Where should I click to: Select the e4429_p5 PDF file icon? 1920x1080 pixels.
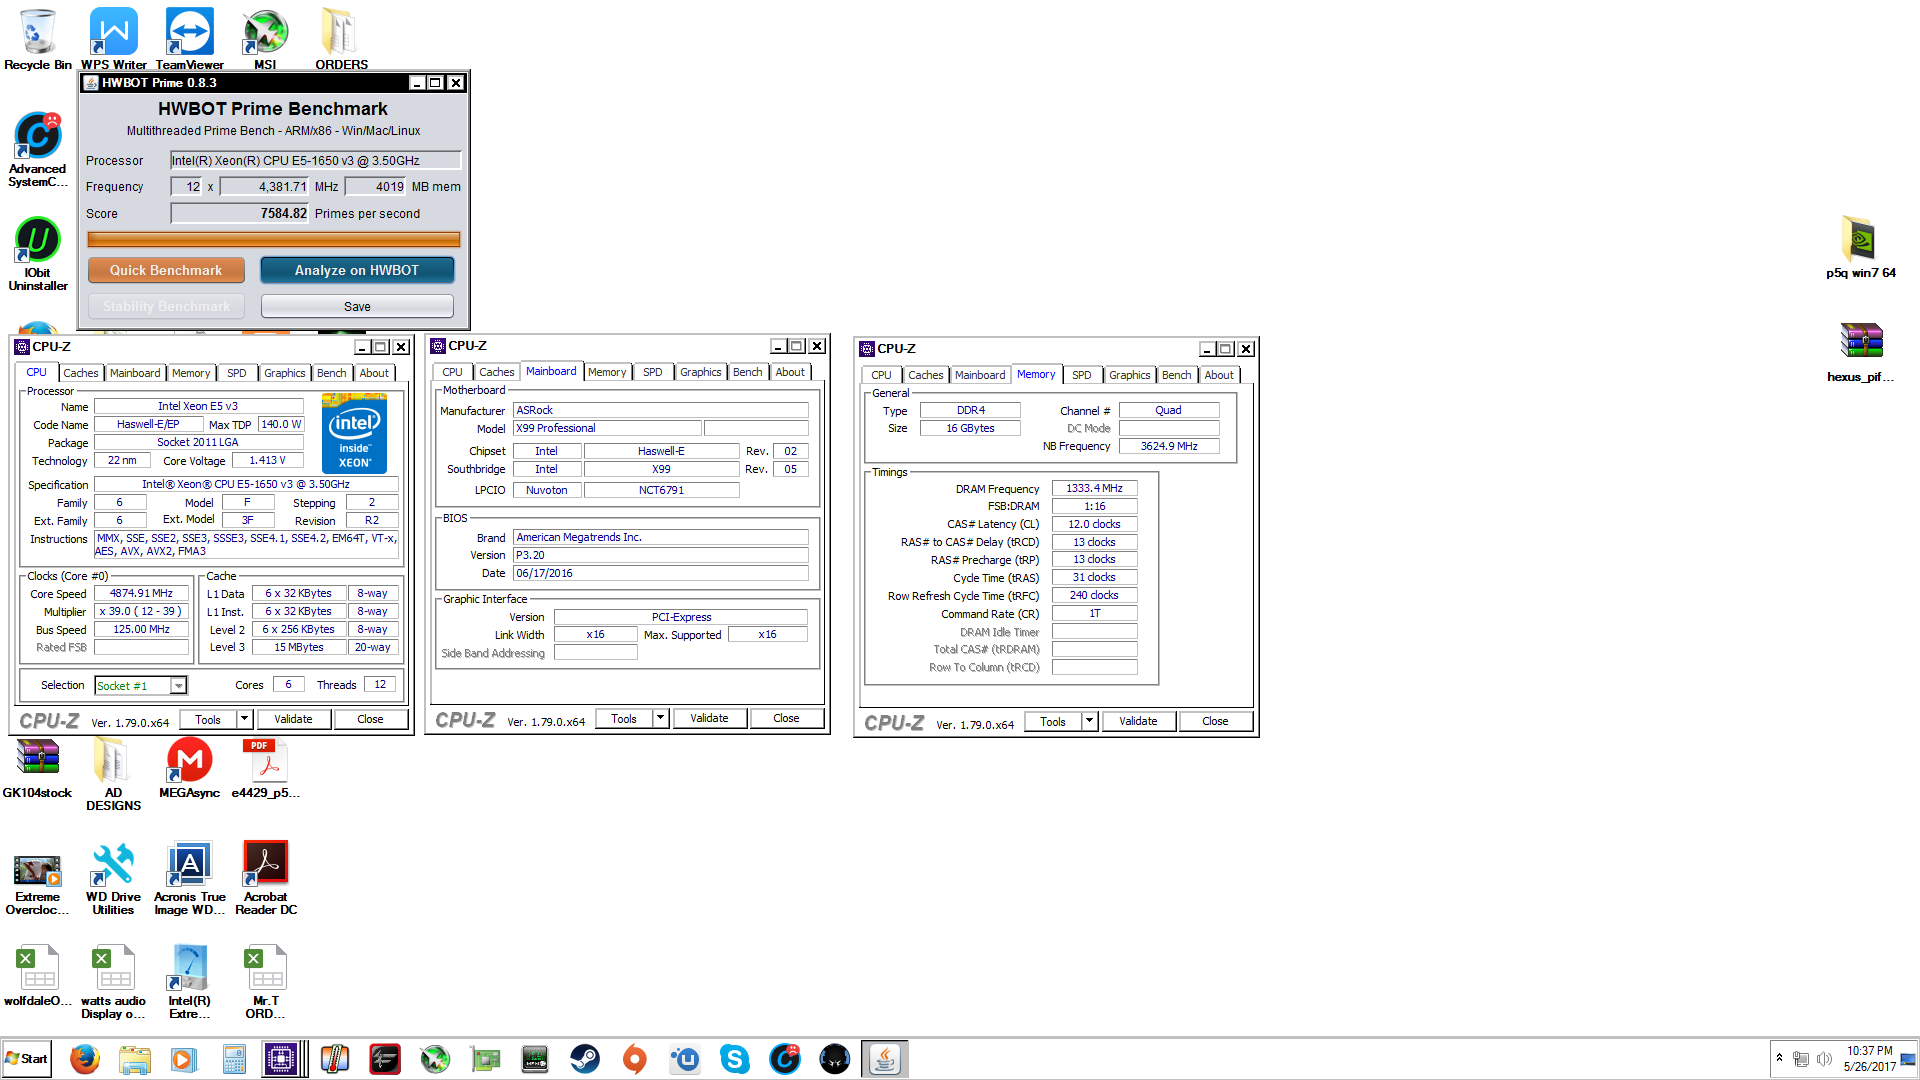265,768
